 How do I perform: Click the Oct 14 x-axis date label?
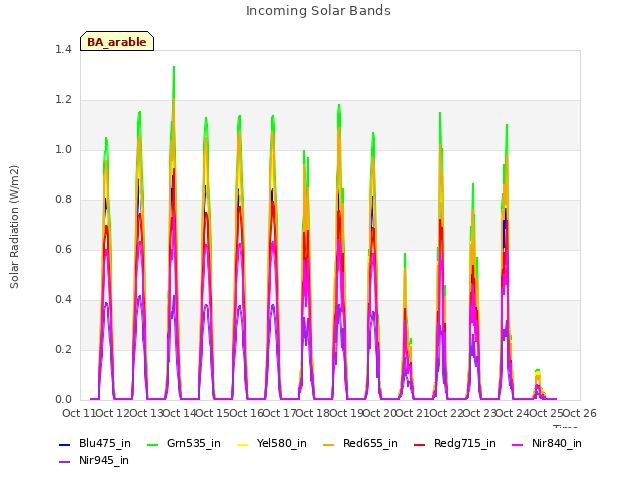point(180,413)
